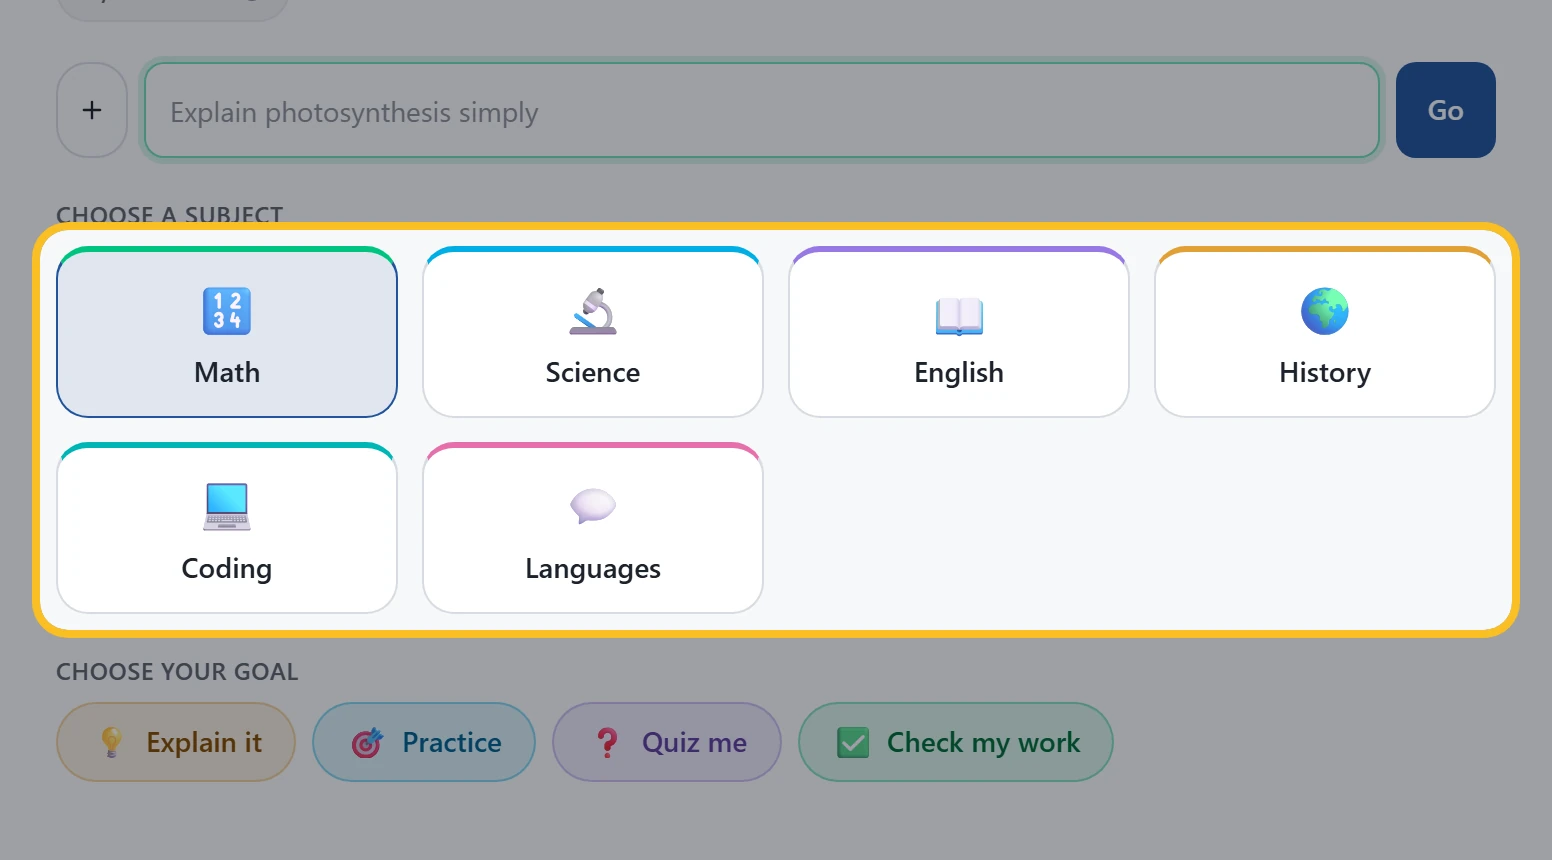Click the question mark icon on Quiz me

pyautogui.click(x=607, y=742)
